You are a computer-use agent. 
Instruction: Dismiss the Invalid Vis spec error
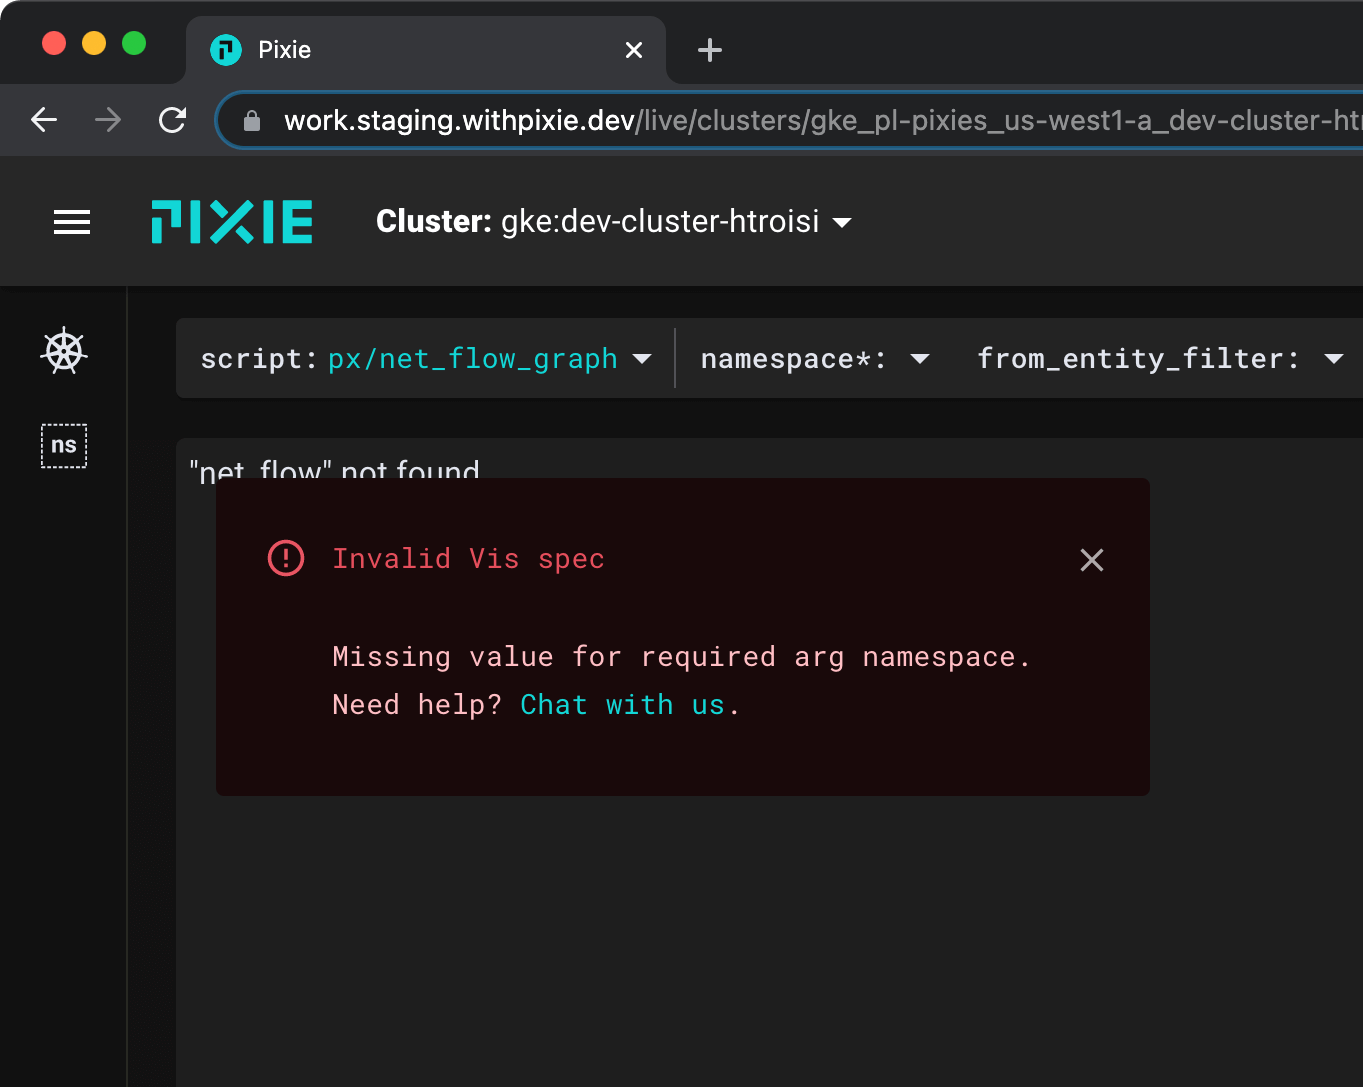[x=1092, y=560]
